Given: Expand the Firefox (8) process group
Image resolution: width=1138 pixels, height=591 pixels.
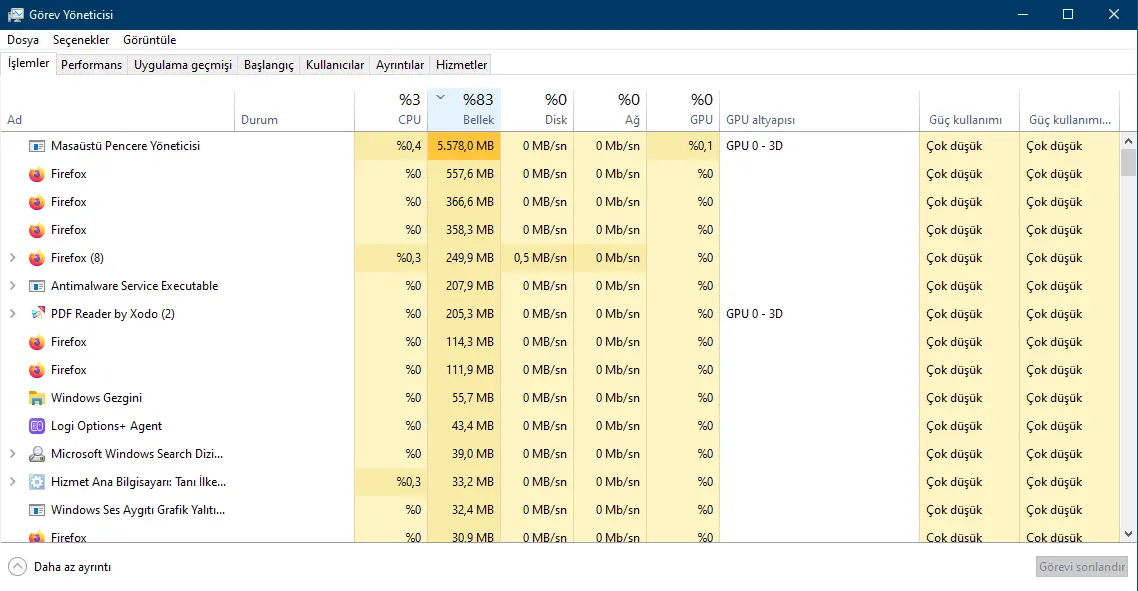Looking at the screenshot, I should tap(12, 258).
